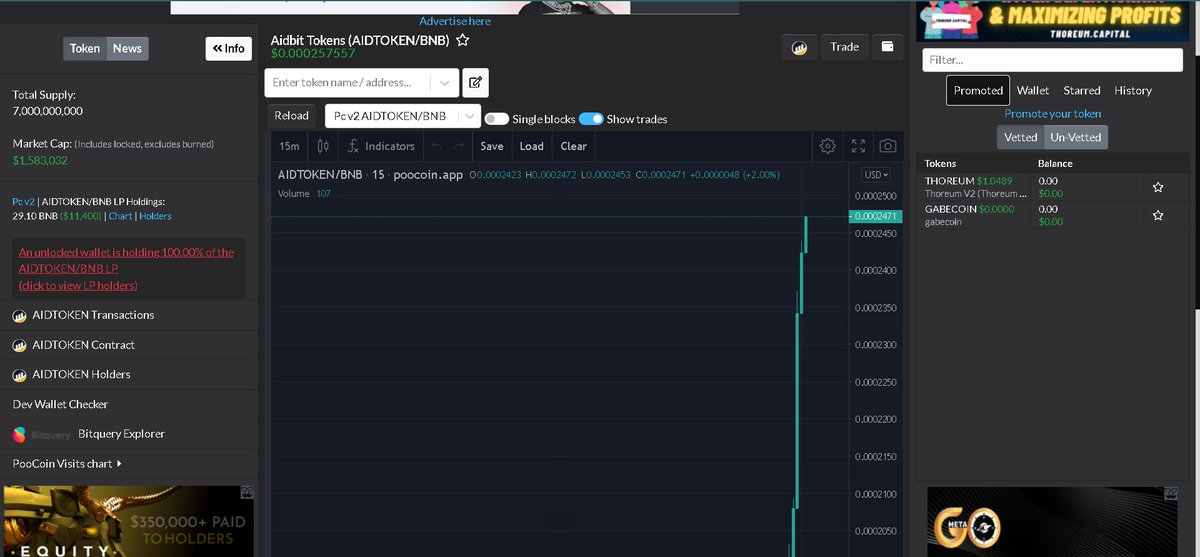Select the Vetted filter
This screenshot has width=1200, height=557.
1020,137
